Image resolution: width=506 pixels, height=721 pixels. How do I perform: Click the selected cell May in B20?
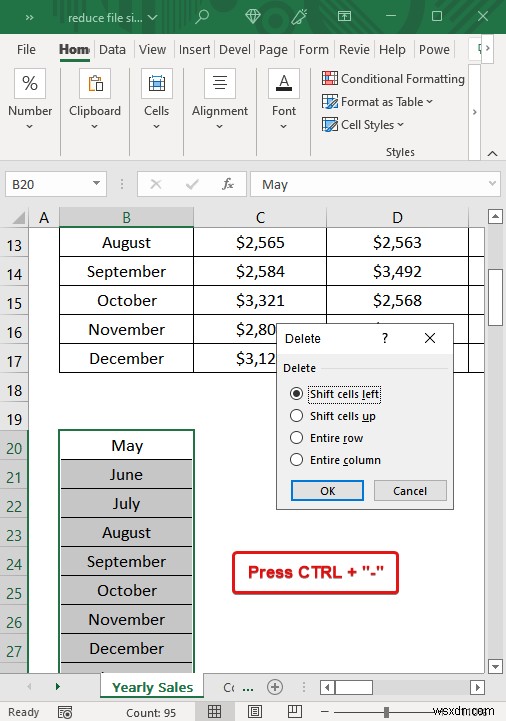tap(126, 445)
